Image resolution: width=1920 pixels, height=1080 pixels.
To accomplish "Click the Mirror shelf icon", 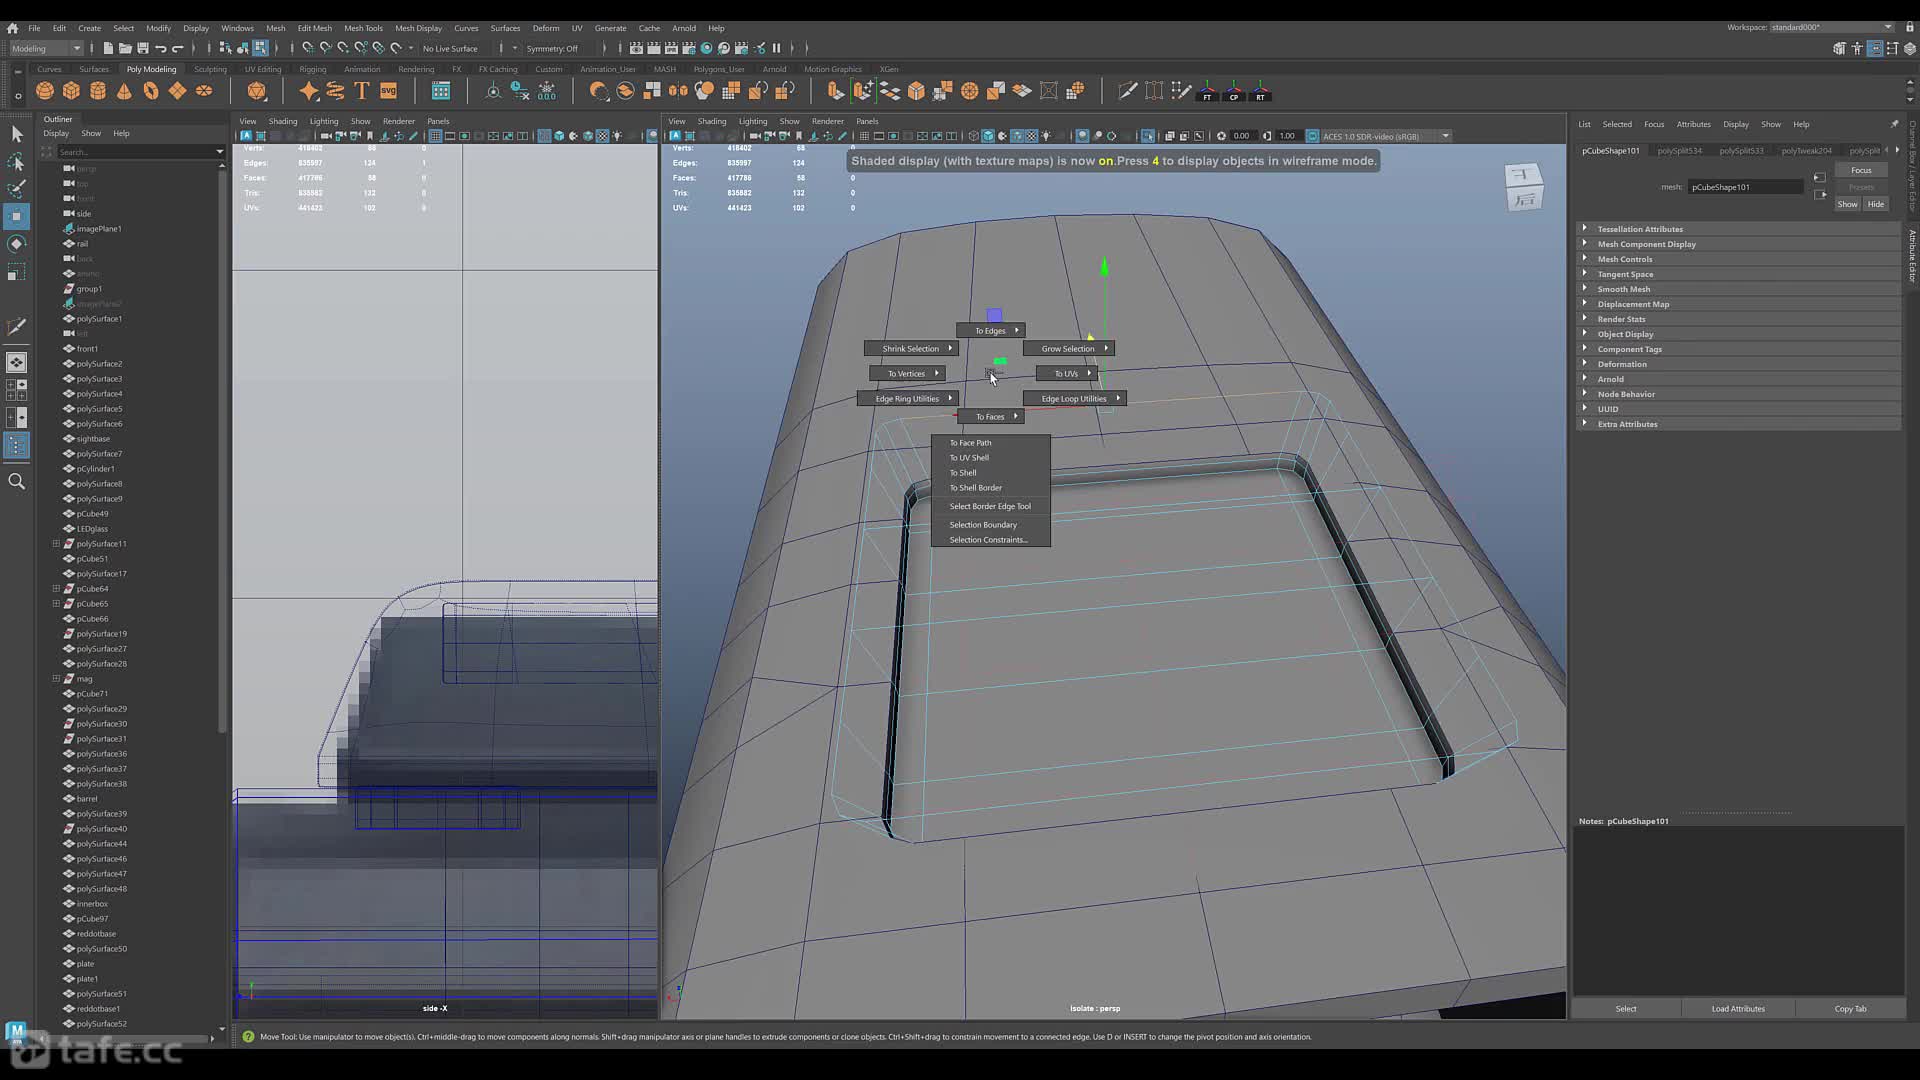I will pyautogui.click(x=678, y=91).
